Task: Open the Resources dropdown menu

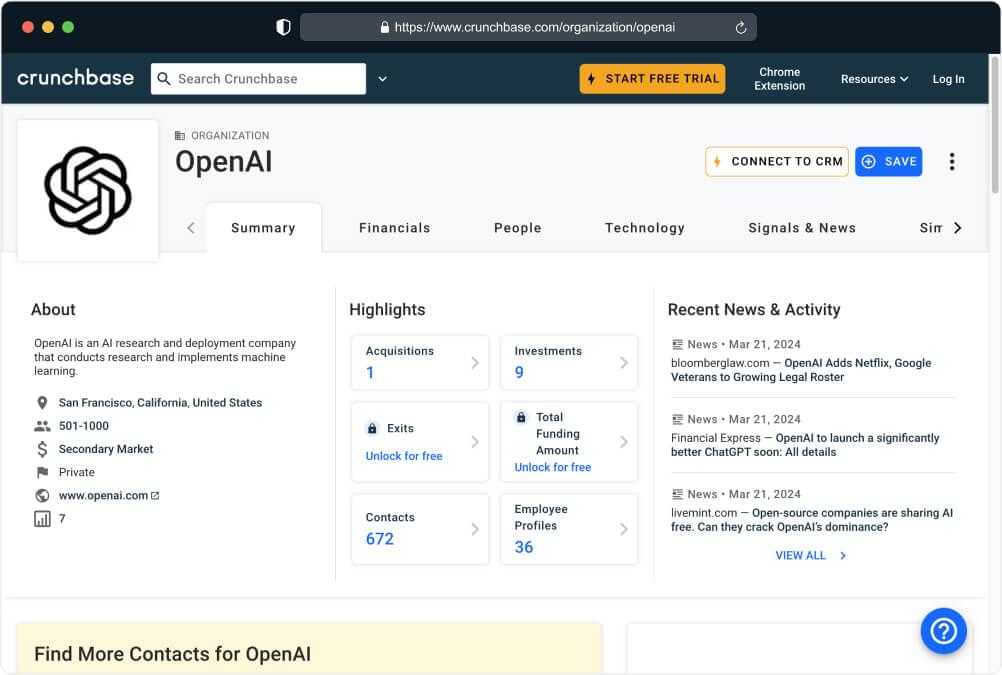Action: [x=873, y=79]
